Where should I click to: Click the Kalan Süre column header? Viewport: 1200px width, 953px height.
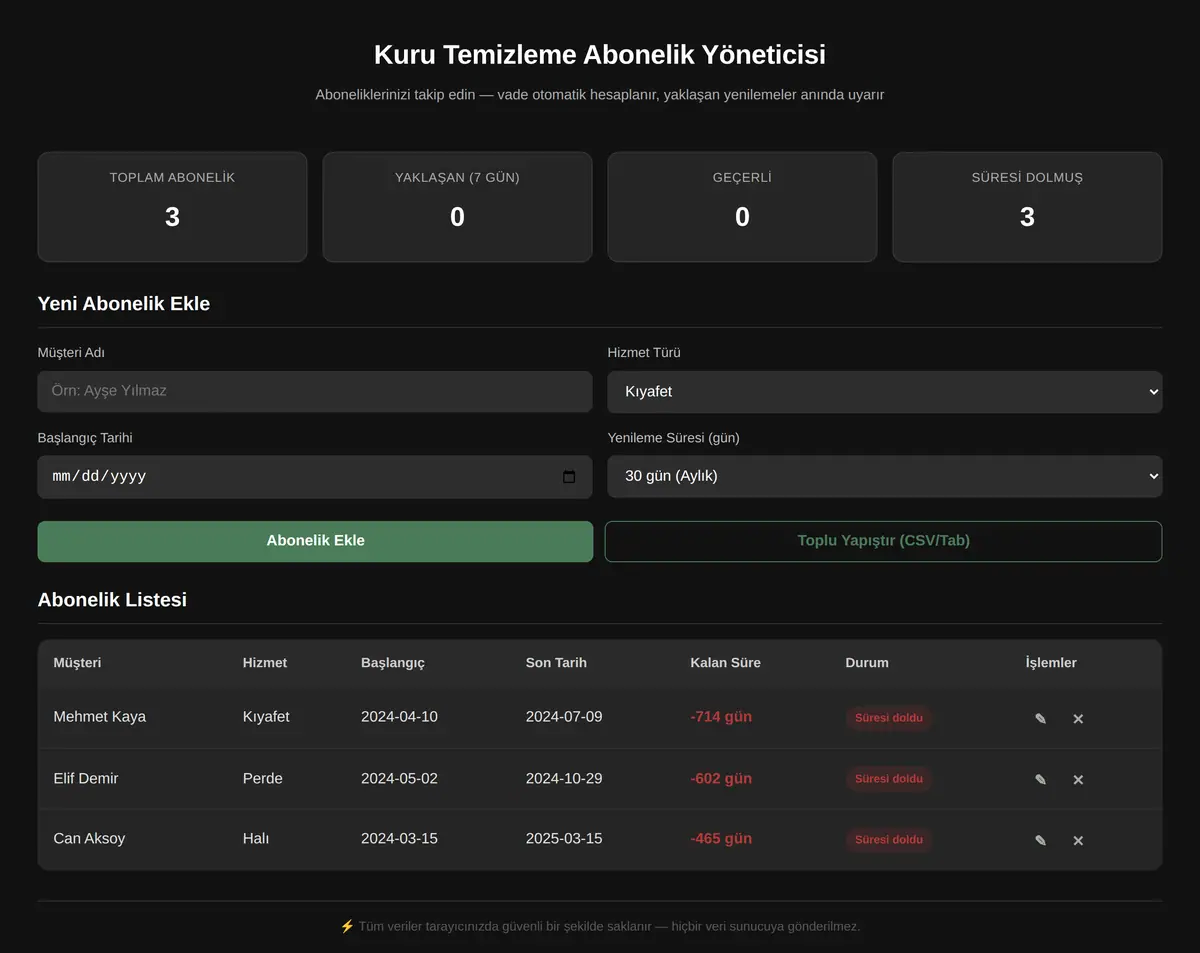[725, 663]
